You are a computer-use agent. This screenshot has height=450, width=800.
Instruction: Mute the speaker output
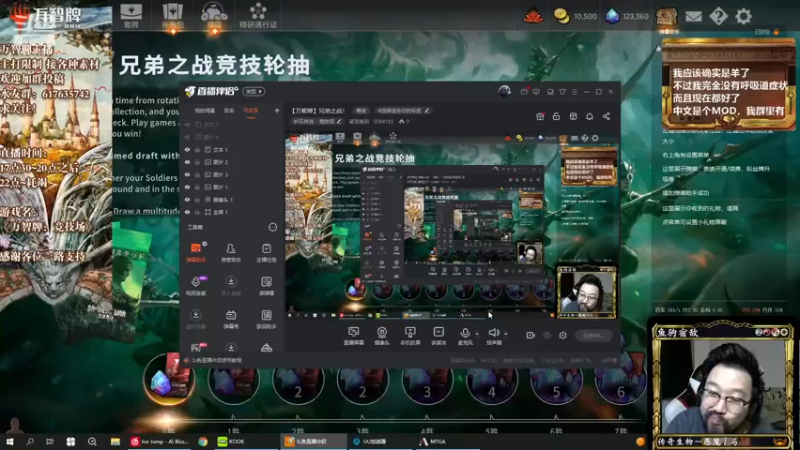[x=493, y=336]
